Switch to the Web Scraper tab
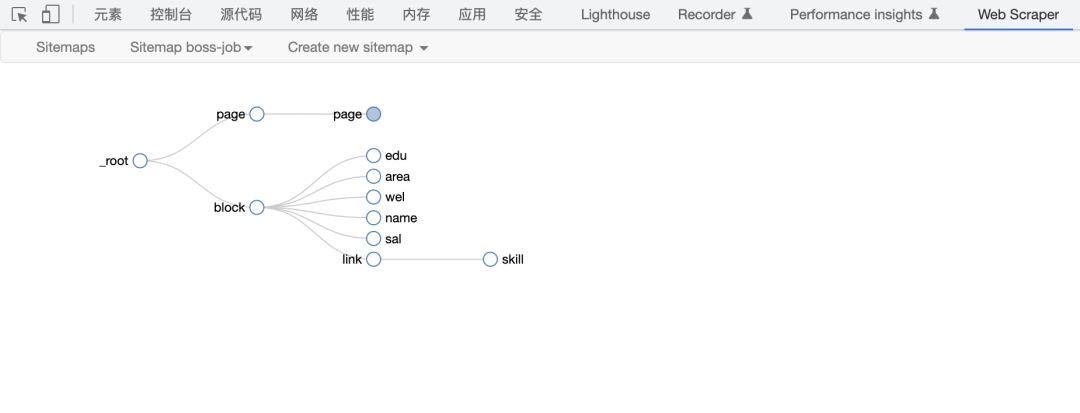 (1018, 15)
